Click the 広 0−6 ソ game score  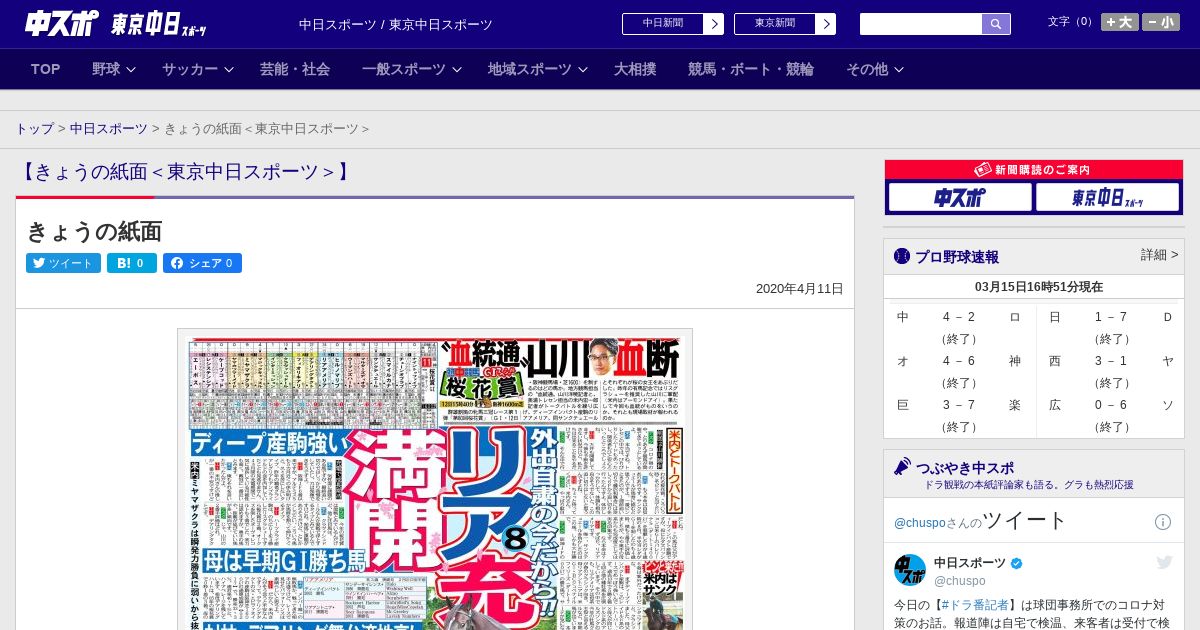coord(1110,405)
